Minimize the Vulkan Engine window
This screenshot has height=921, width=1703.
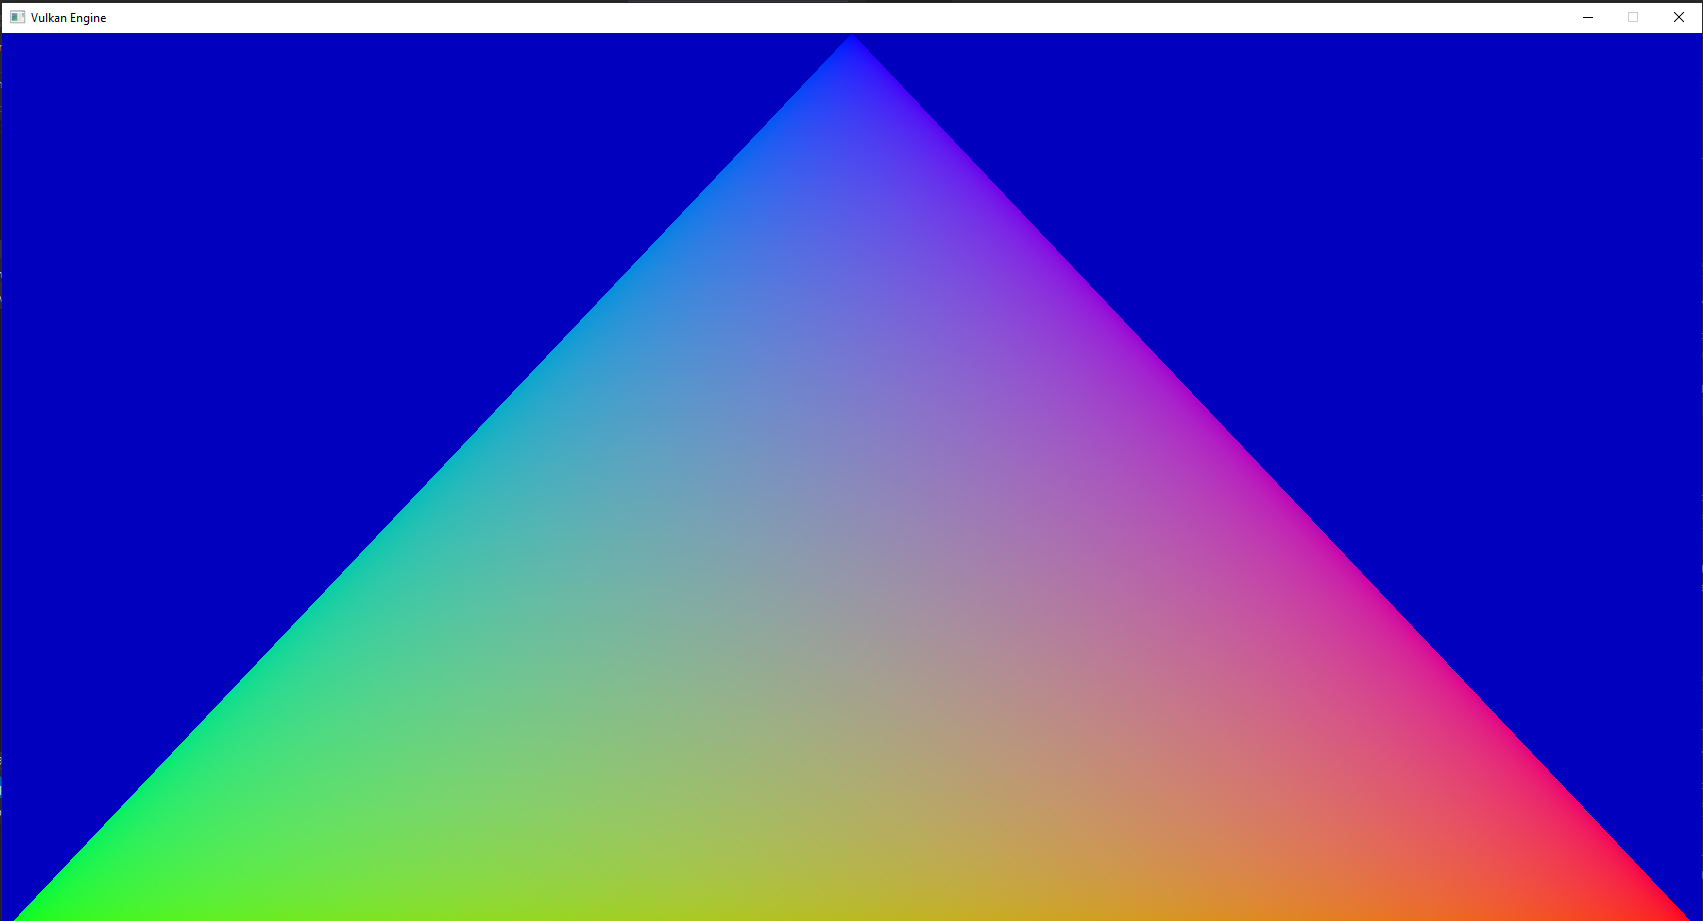click(x=1588, y=17)
